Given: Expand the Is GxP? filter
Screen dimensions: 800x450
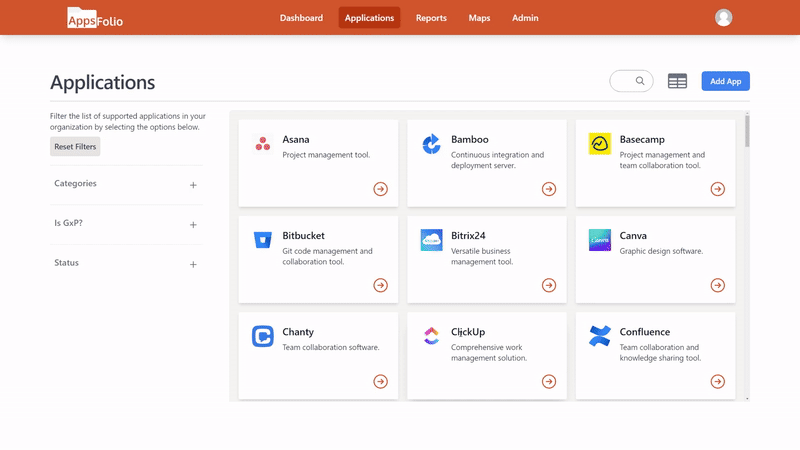Looking at the screenshot, I should [x=193, y=225].
